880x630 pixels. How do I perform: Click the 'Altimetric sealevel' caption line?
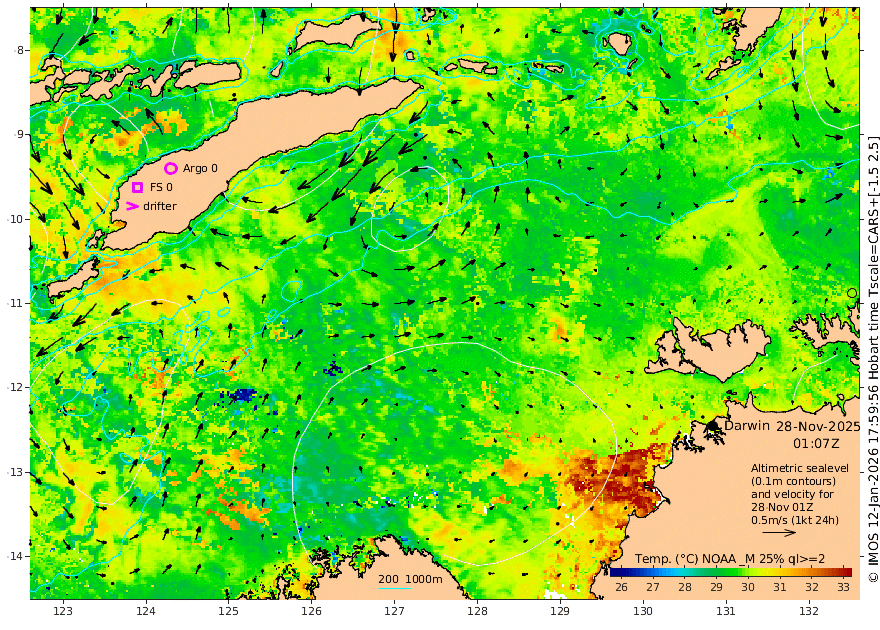tap(800, 468)
